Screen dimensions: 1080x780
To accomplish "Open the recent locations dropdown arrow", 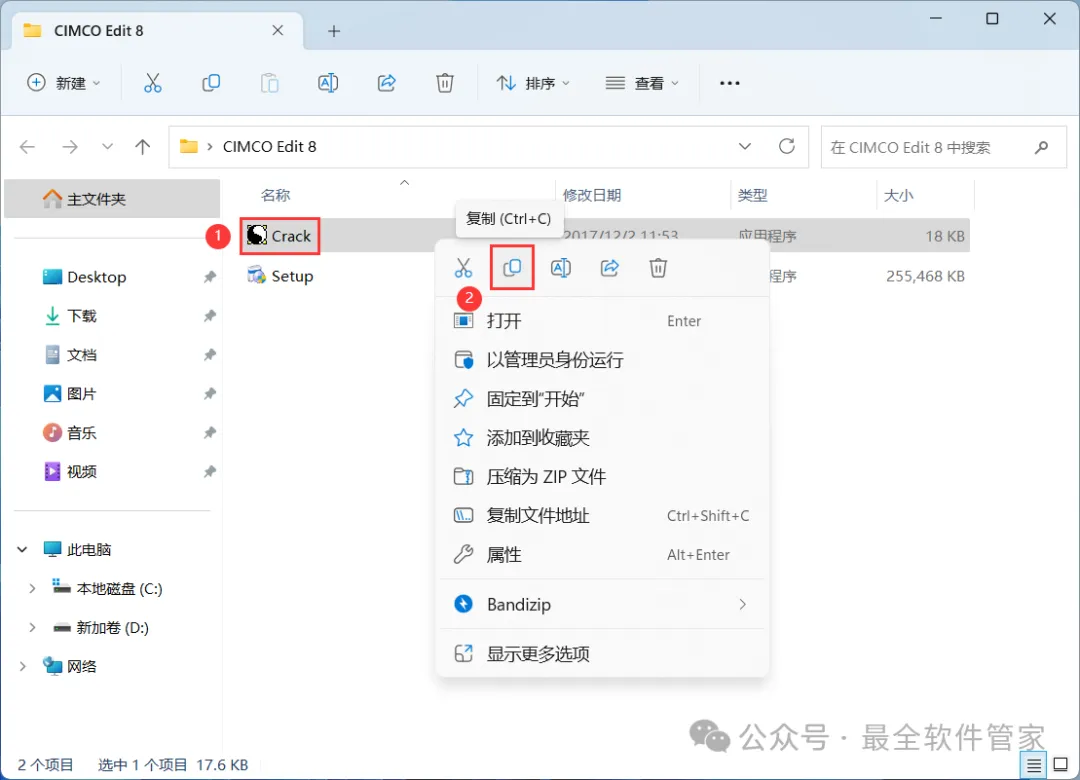I will click(x=107, y=147).
